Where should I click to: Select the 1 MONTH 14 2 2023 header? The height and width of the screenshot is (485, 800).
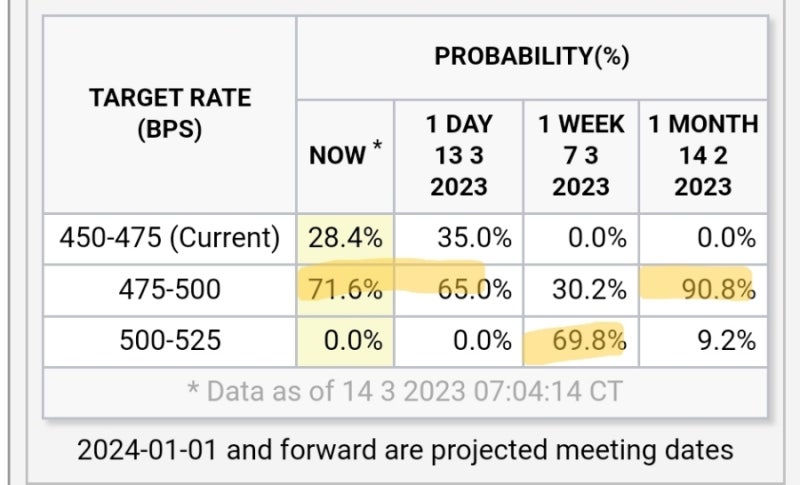point(703,155)
